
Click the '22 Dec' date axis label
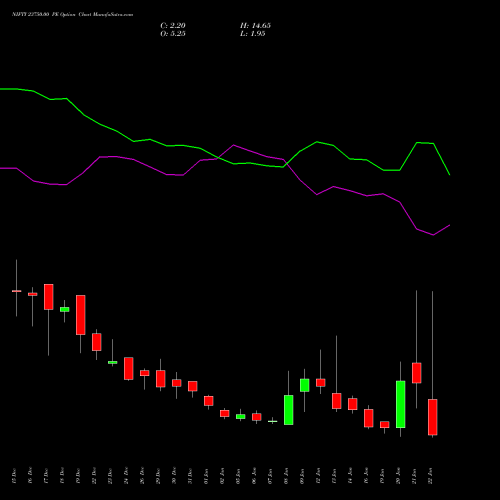click(94, 476)
